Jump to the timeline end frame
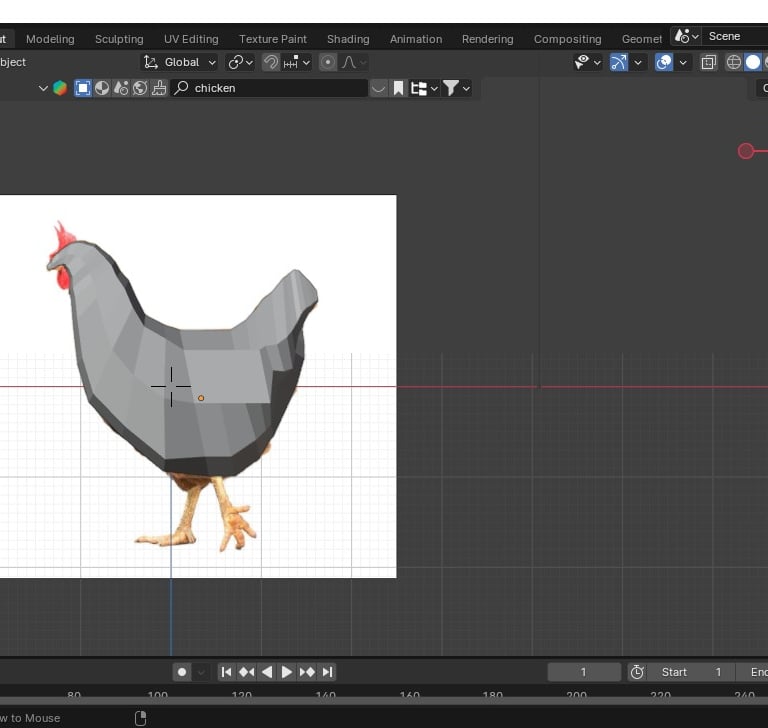The height and width of the screenshot is (728, 768). tap(327, 672)
